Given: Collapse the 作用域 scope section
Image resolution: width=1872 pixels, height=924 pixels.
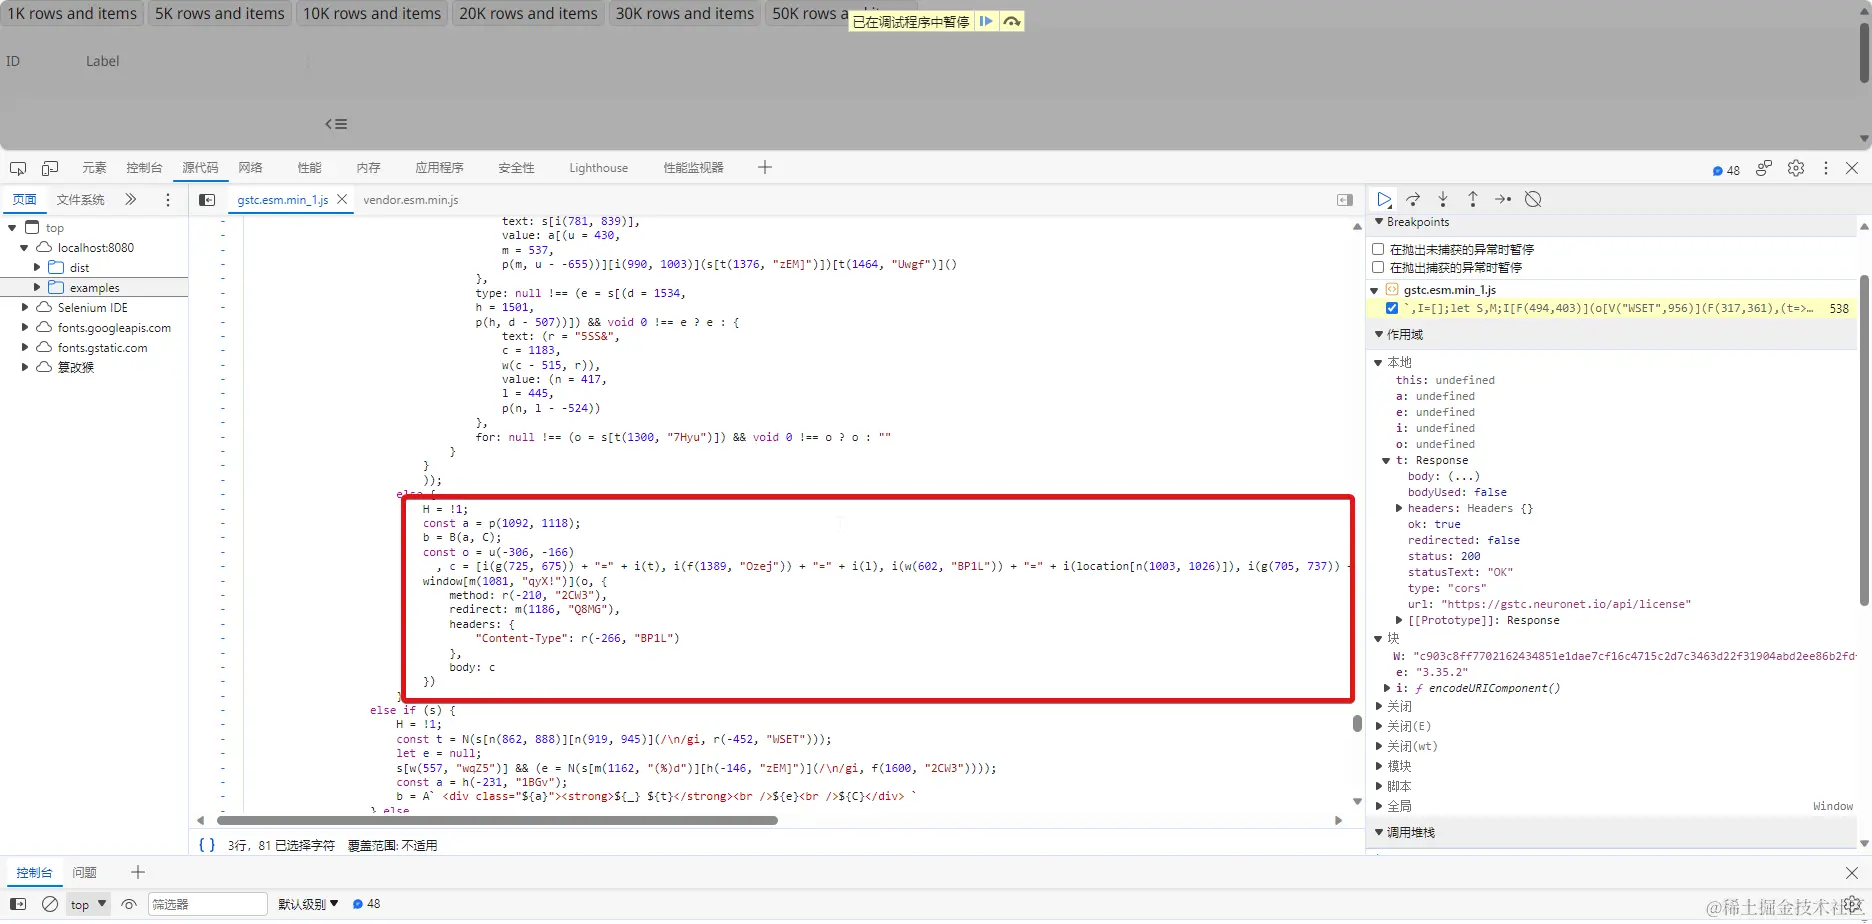Looking at the screenshot, I should click(1380, 334).
